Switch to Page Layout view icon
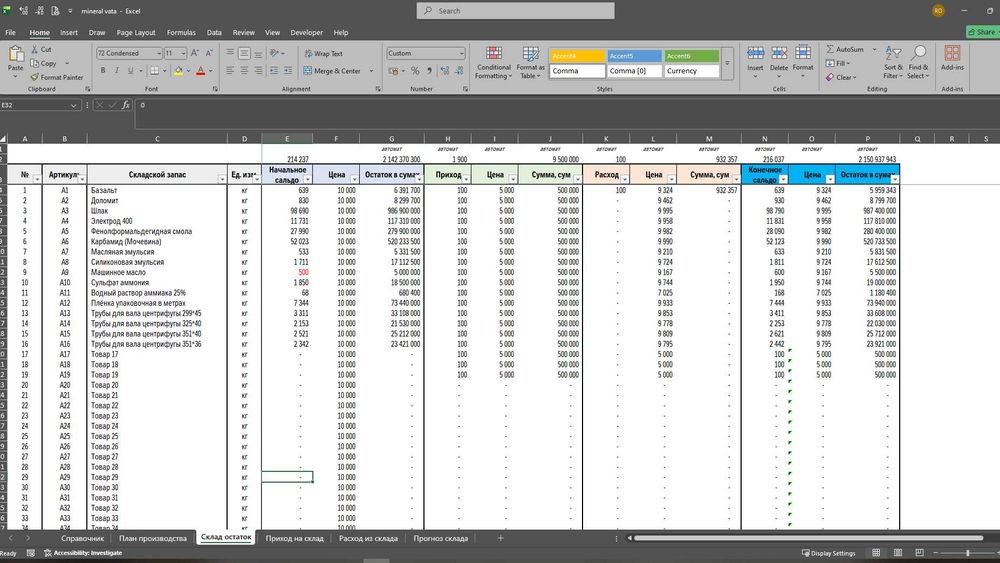The image size is (1000, 563). pyautogui.click(x=897, y=553)
